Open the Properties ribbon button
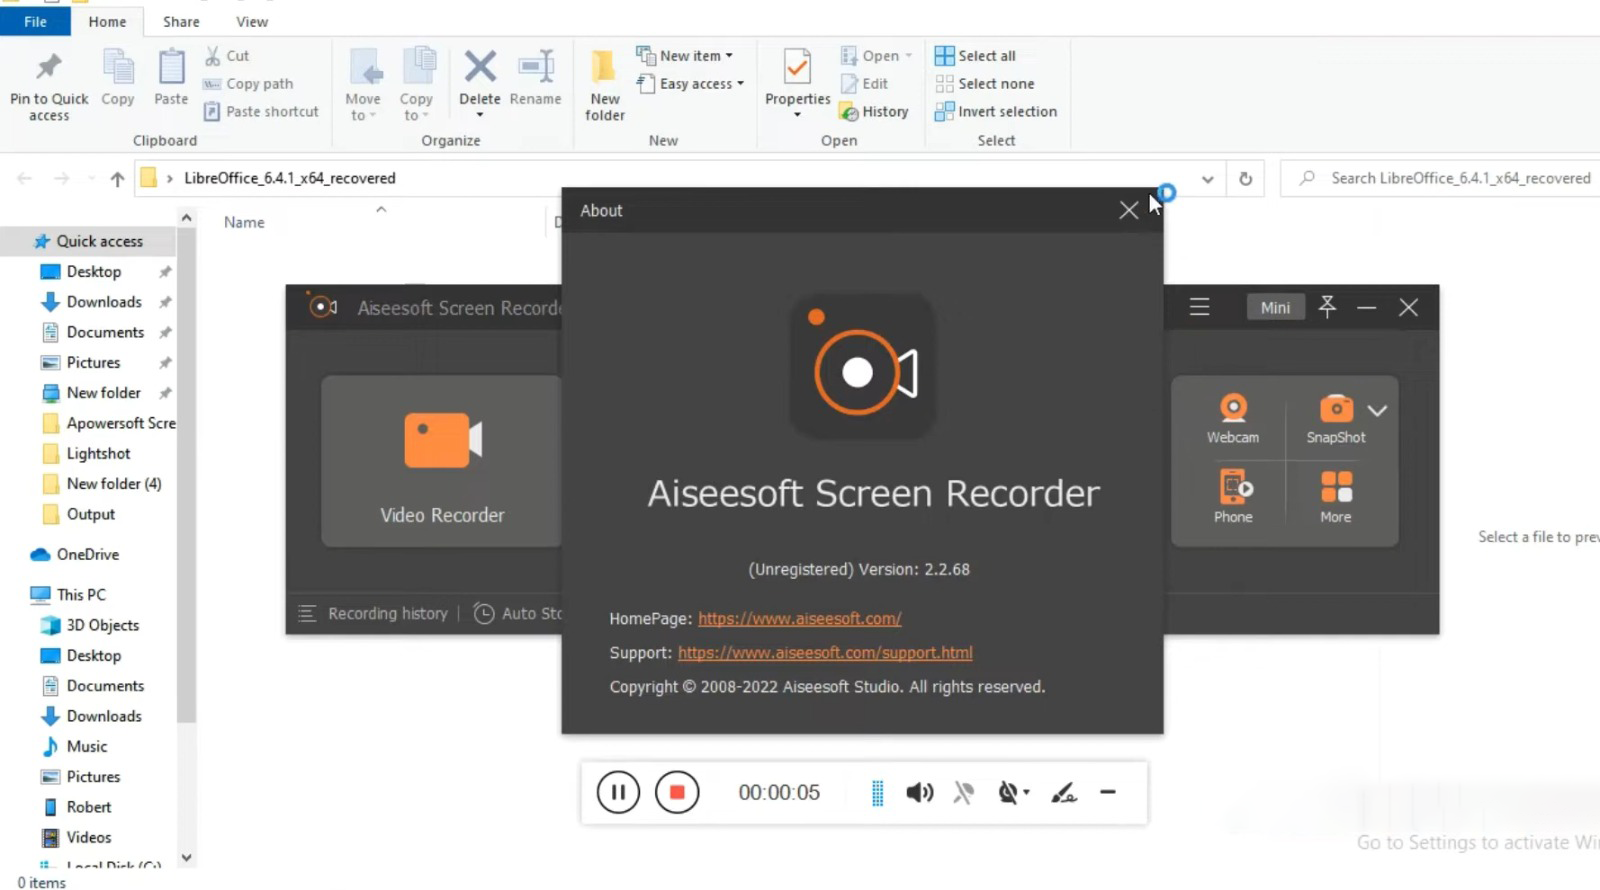The image size is (1600, 890). tap(797, 84)
